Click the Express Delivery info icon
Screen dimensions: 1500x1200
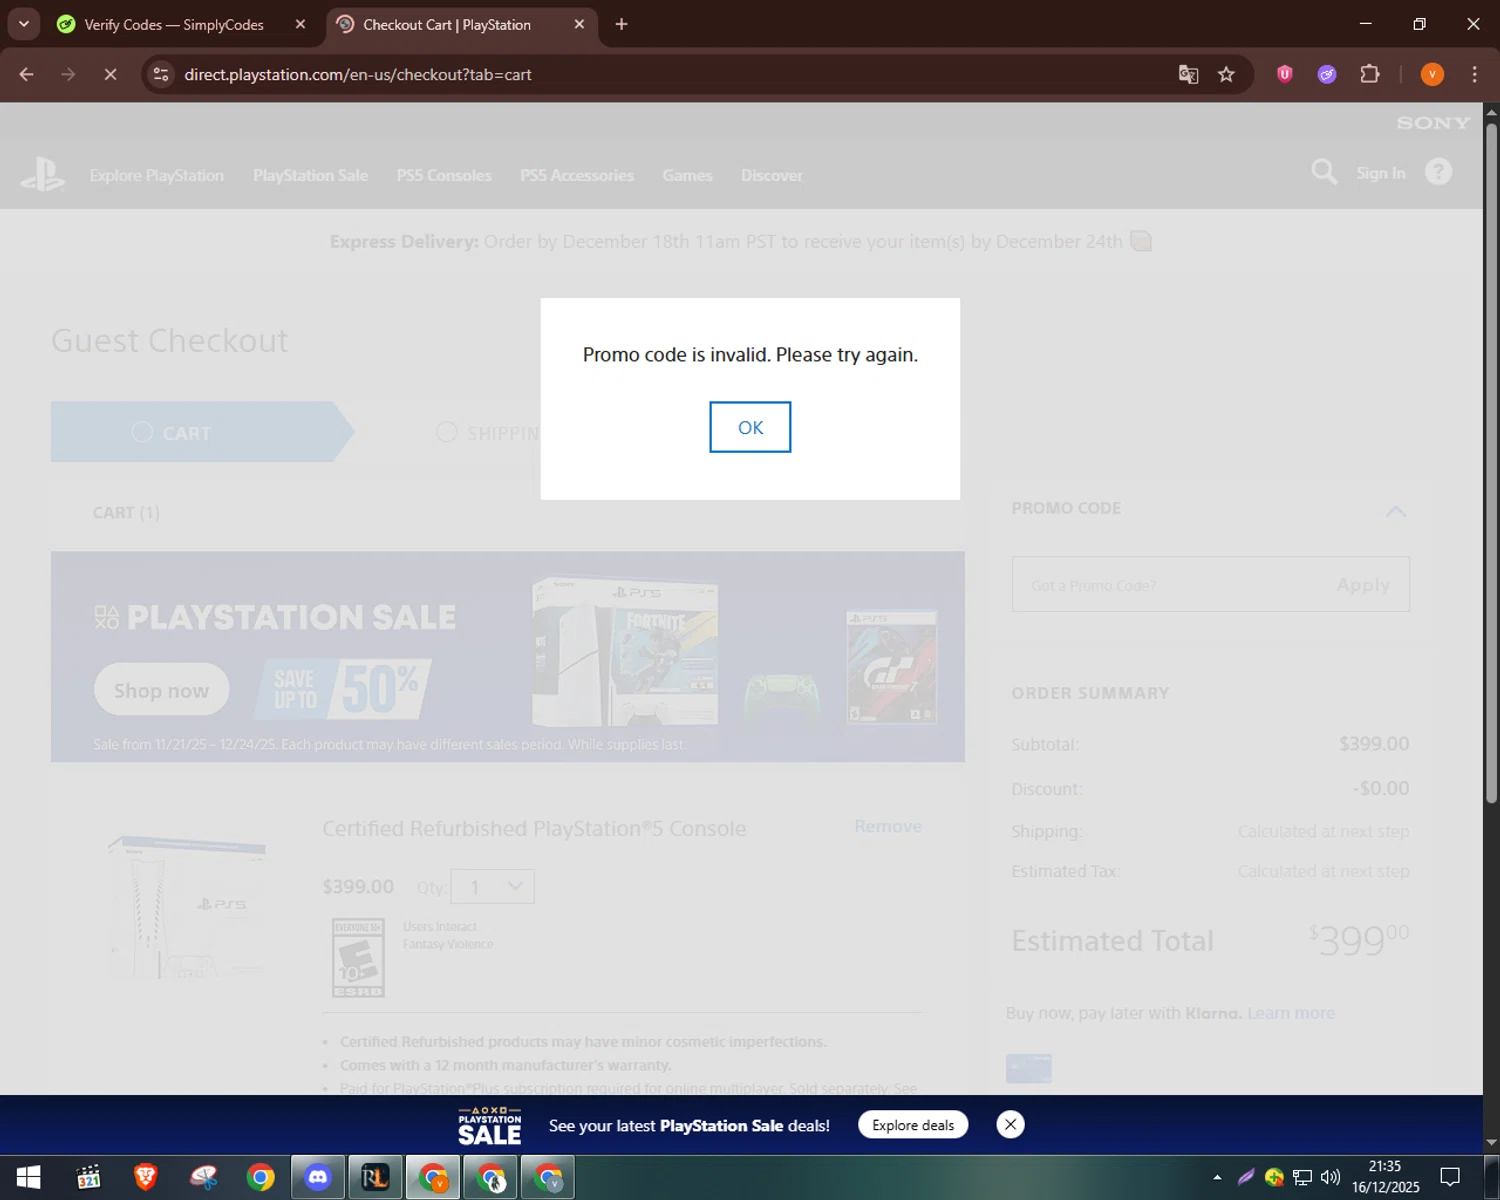pos(1141,241)
